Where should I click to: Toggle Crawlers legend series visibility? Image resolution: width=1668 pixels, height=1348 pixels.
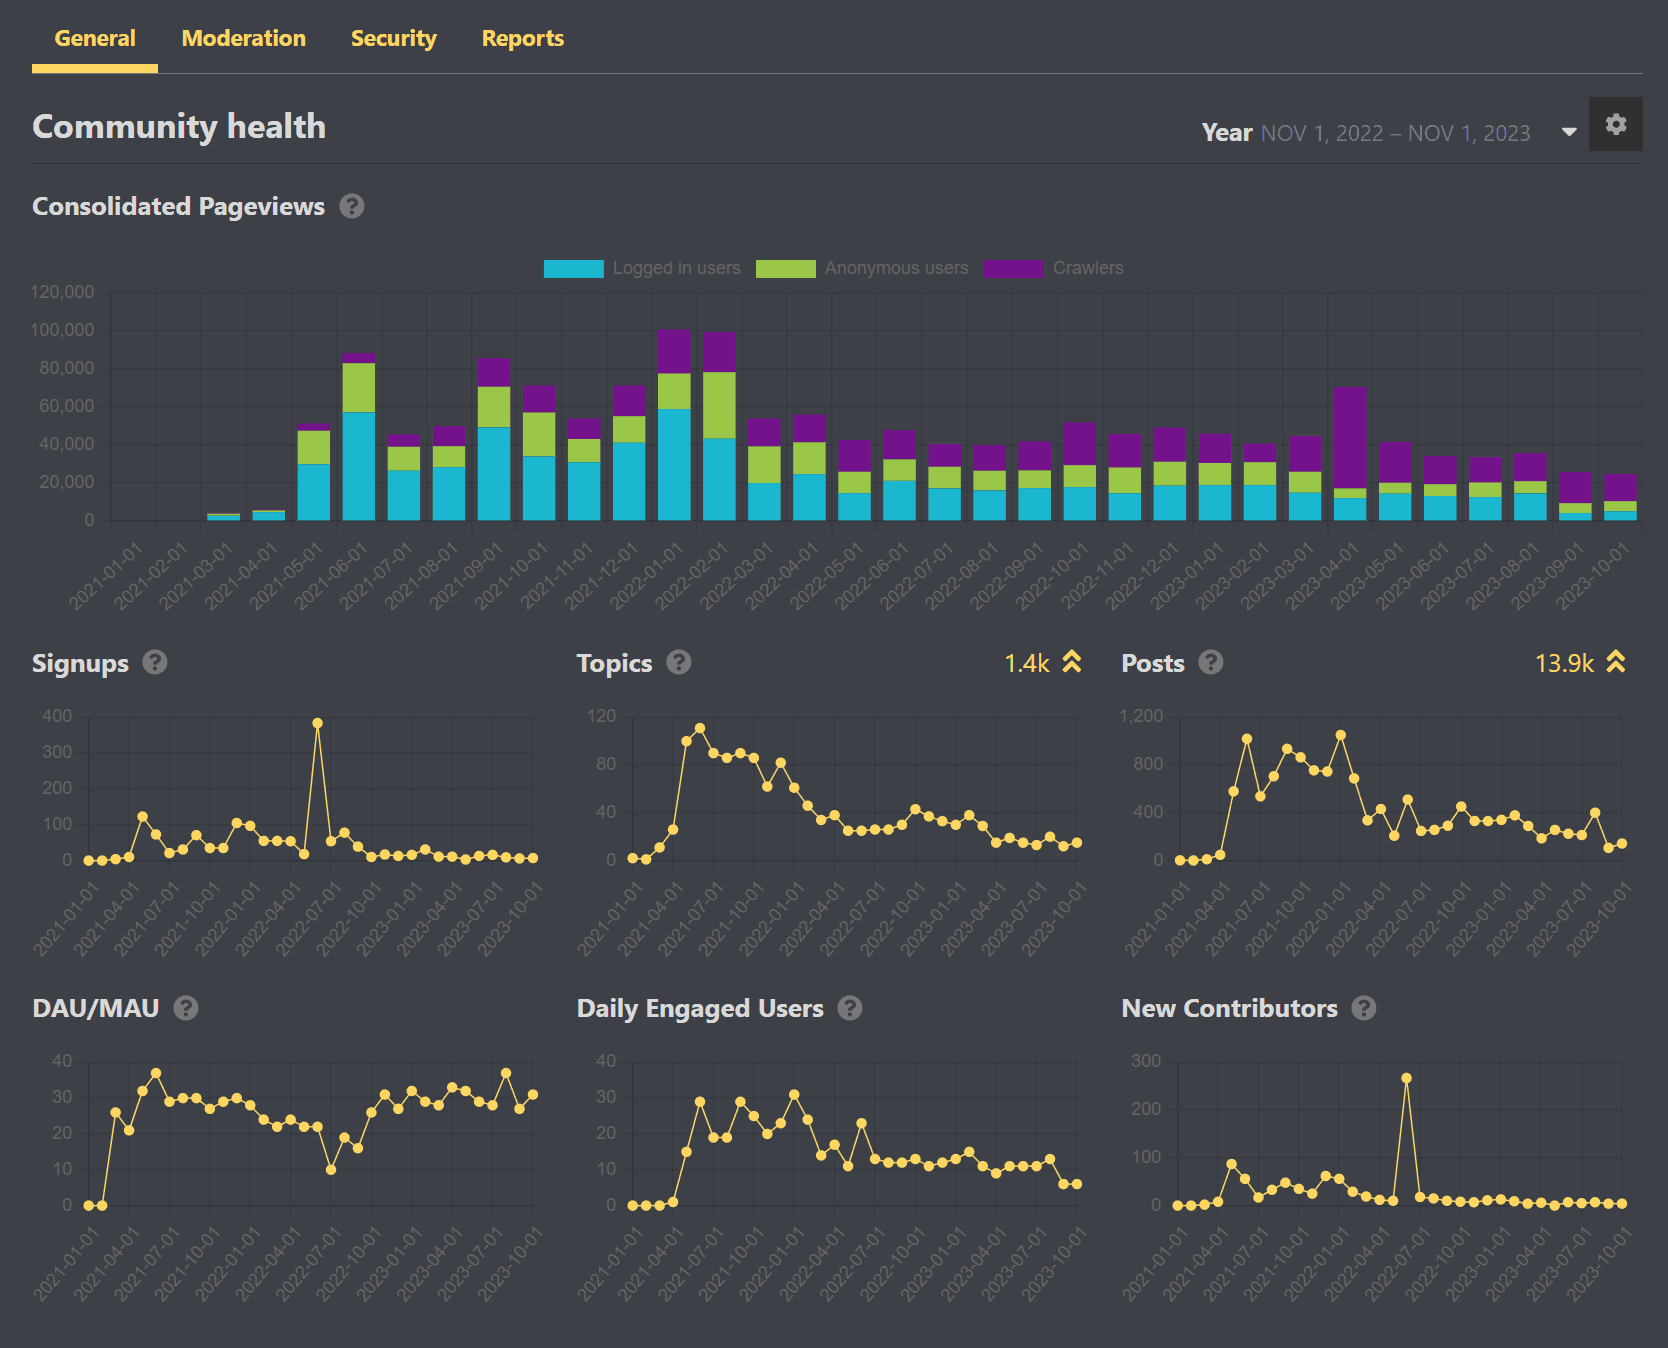1087,268
